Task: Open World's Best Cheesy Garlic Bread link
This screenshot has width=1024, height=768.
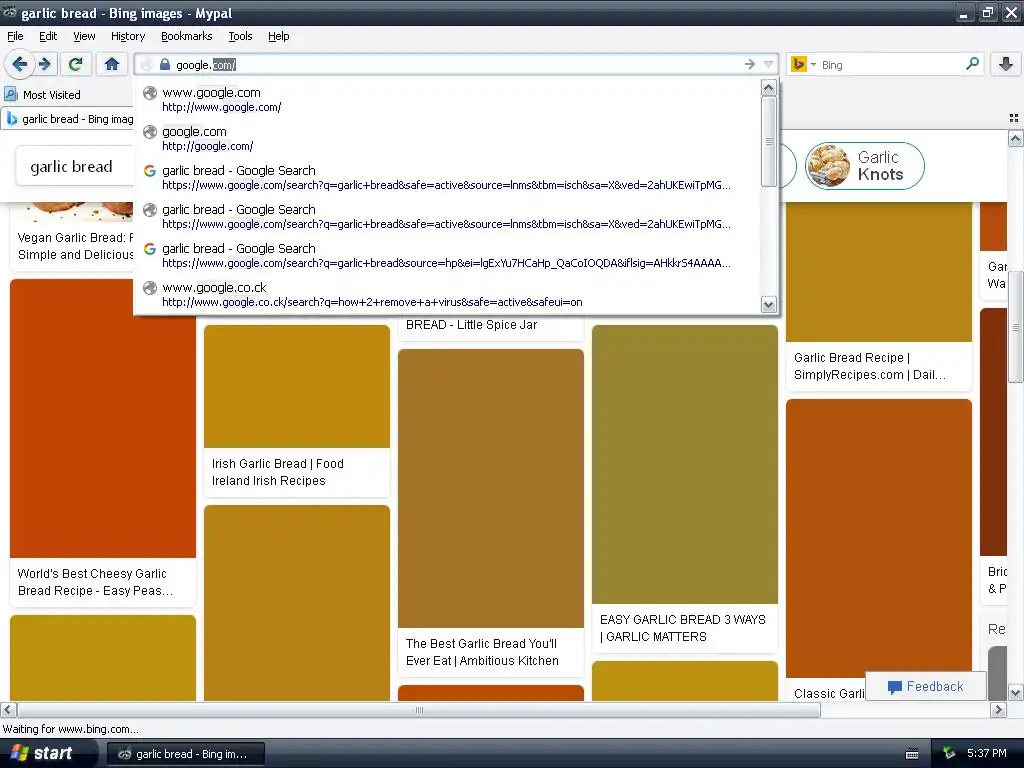Action: coord(95,582)
